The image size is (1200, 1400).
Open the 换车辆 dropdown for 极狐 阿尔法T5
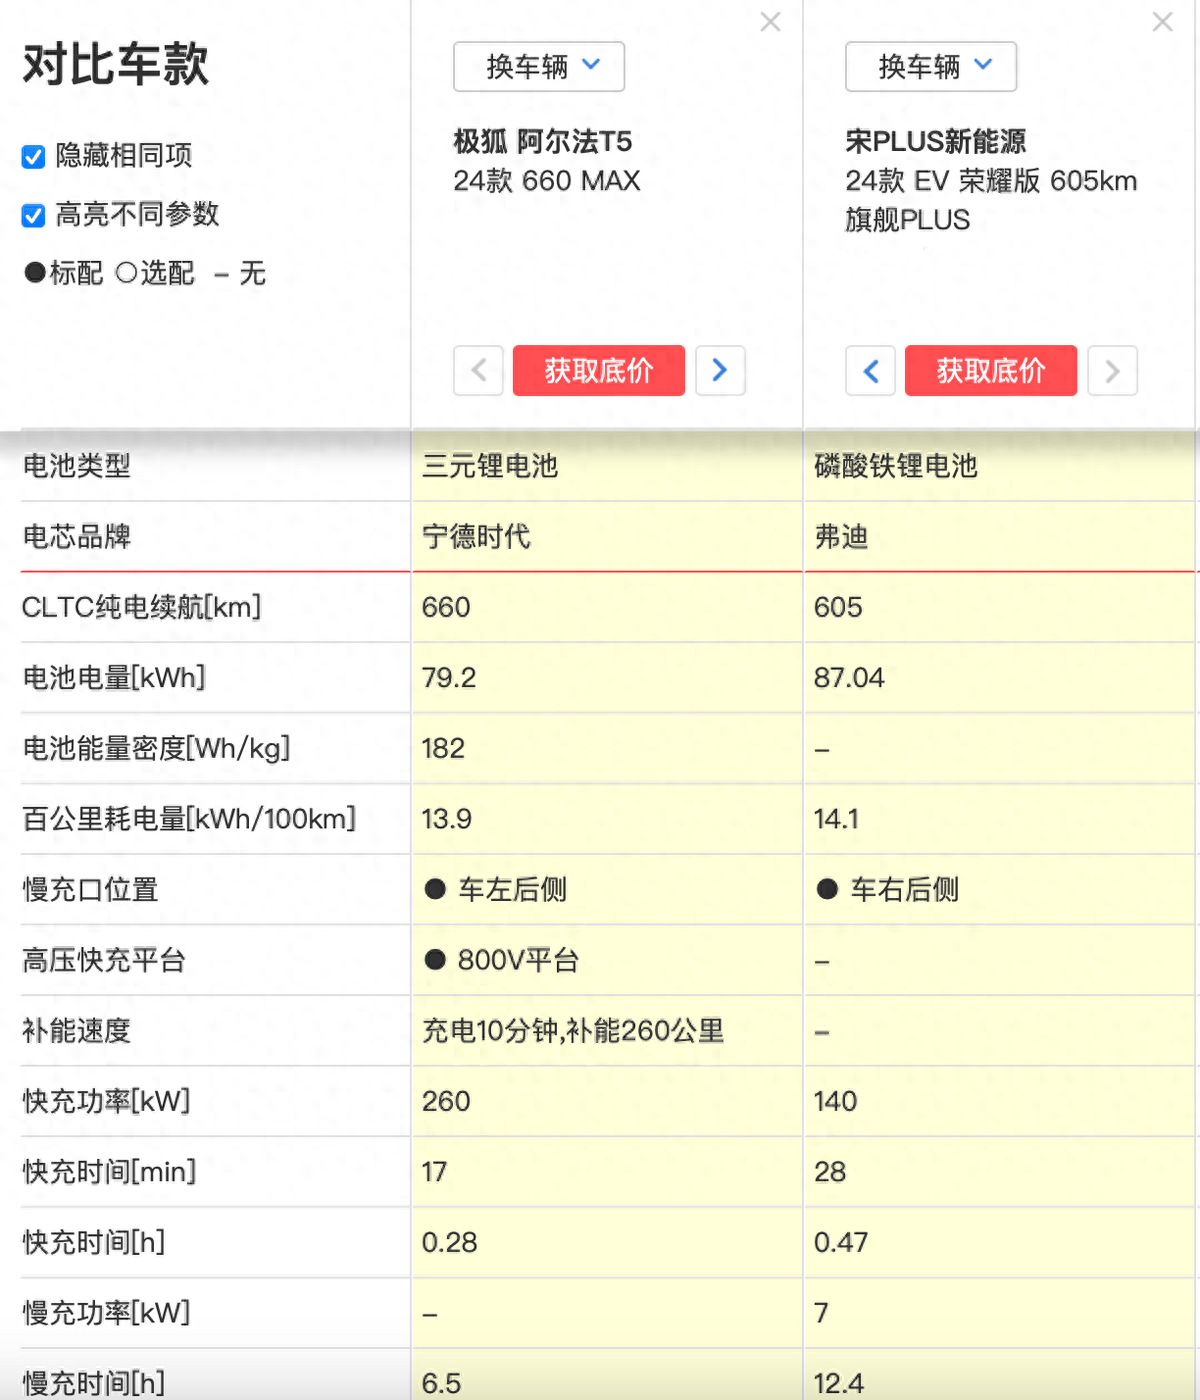(538, 66)
